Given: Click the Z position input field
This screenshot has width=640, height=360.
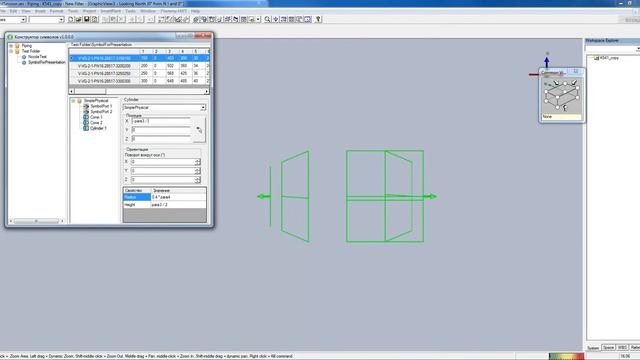Looking at the screenshot, I should (x=161, y=139).
